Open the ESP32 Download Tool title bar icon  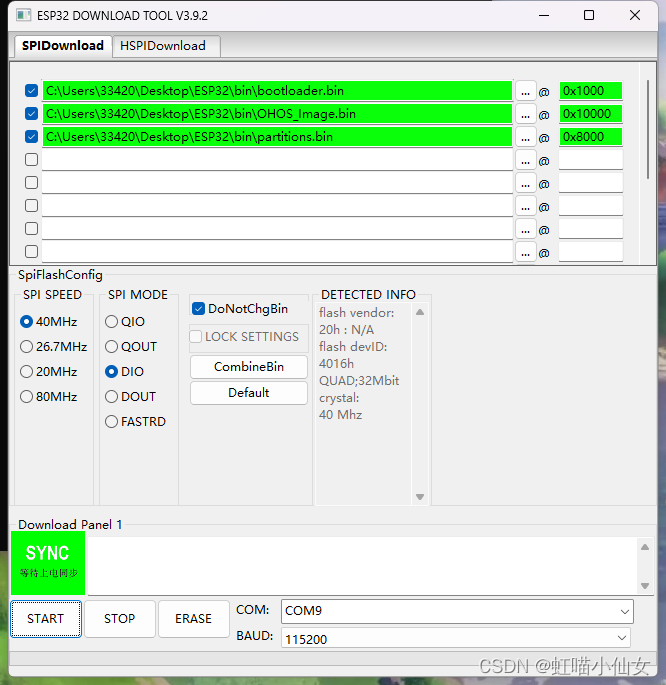tap(23, 15)
